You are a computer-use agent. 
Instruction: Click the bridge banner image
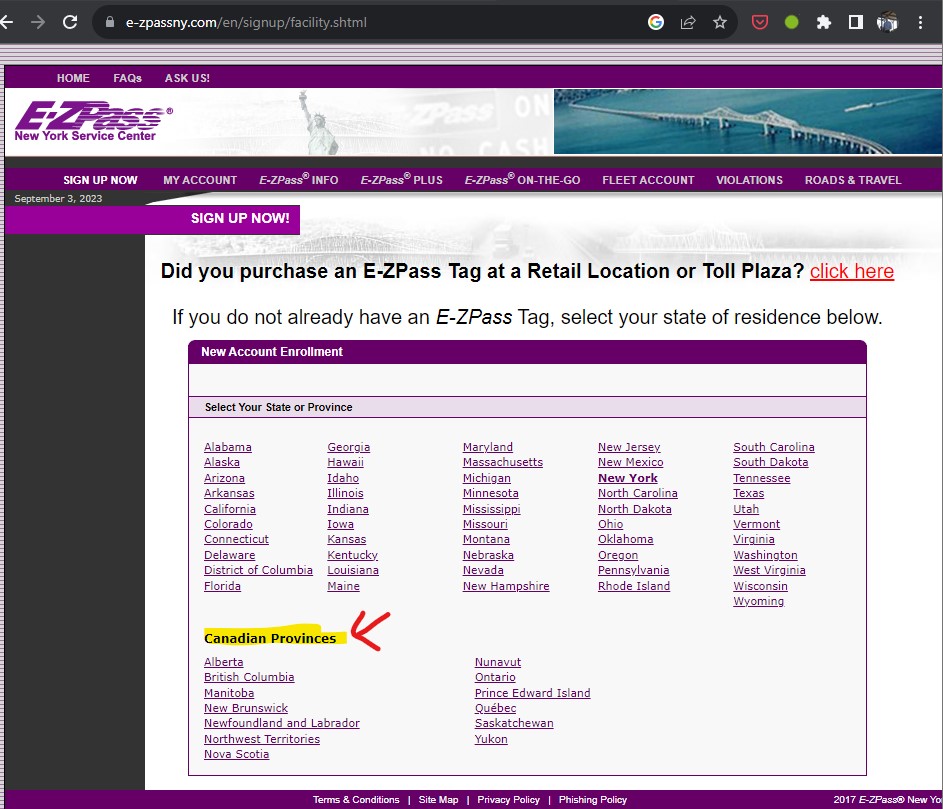click(748, 122)
